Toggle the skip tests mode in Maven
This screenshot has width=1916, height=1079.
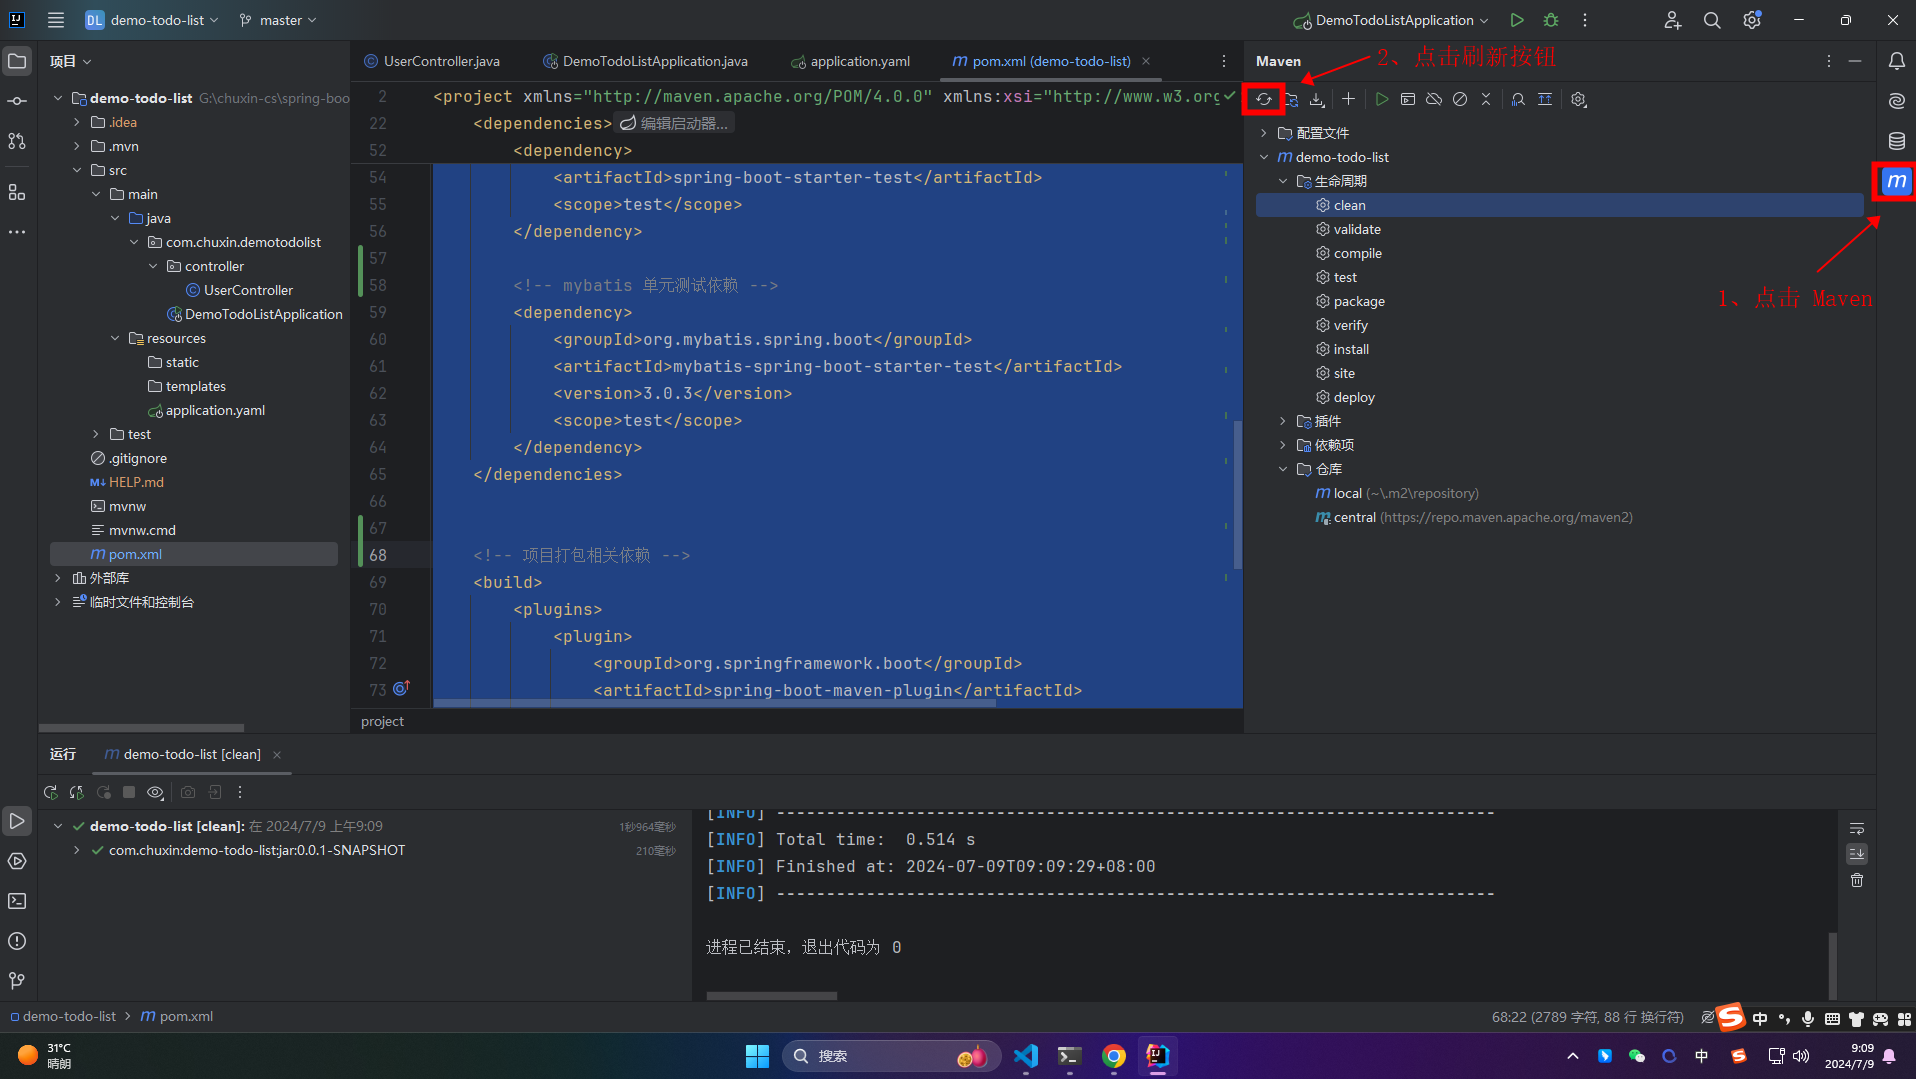(x=1460, y=99)
